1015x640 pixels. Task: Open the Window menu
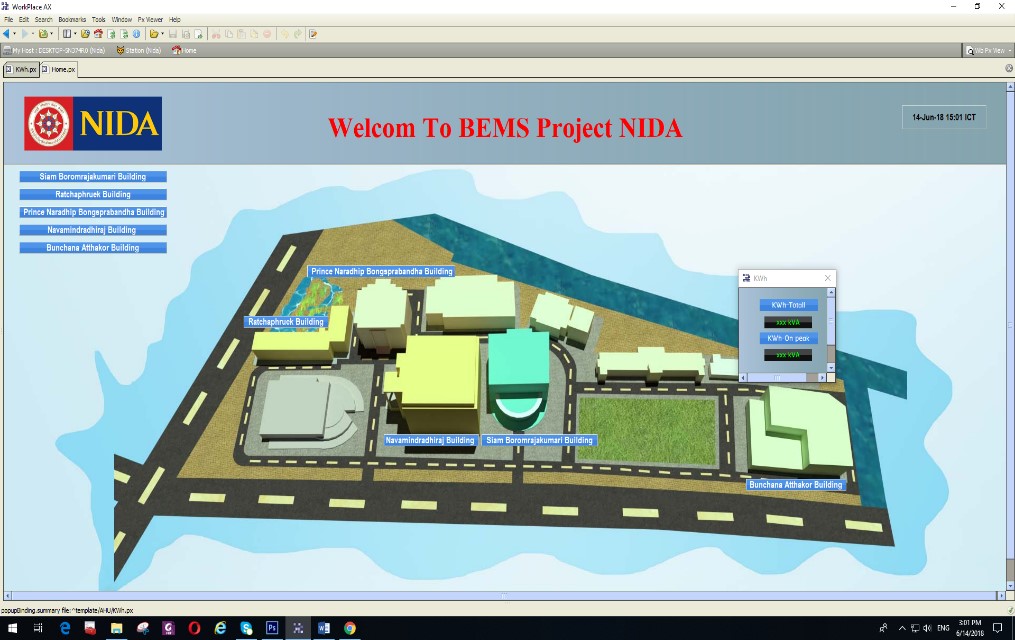click(121, 19)
